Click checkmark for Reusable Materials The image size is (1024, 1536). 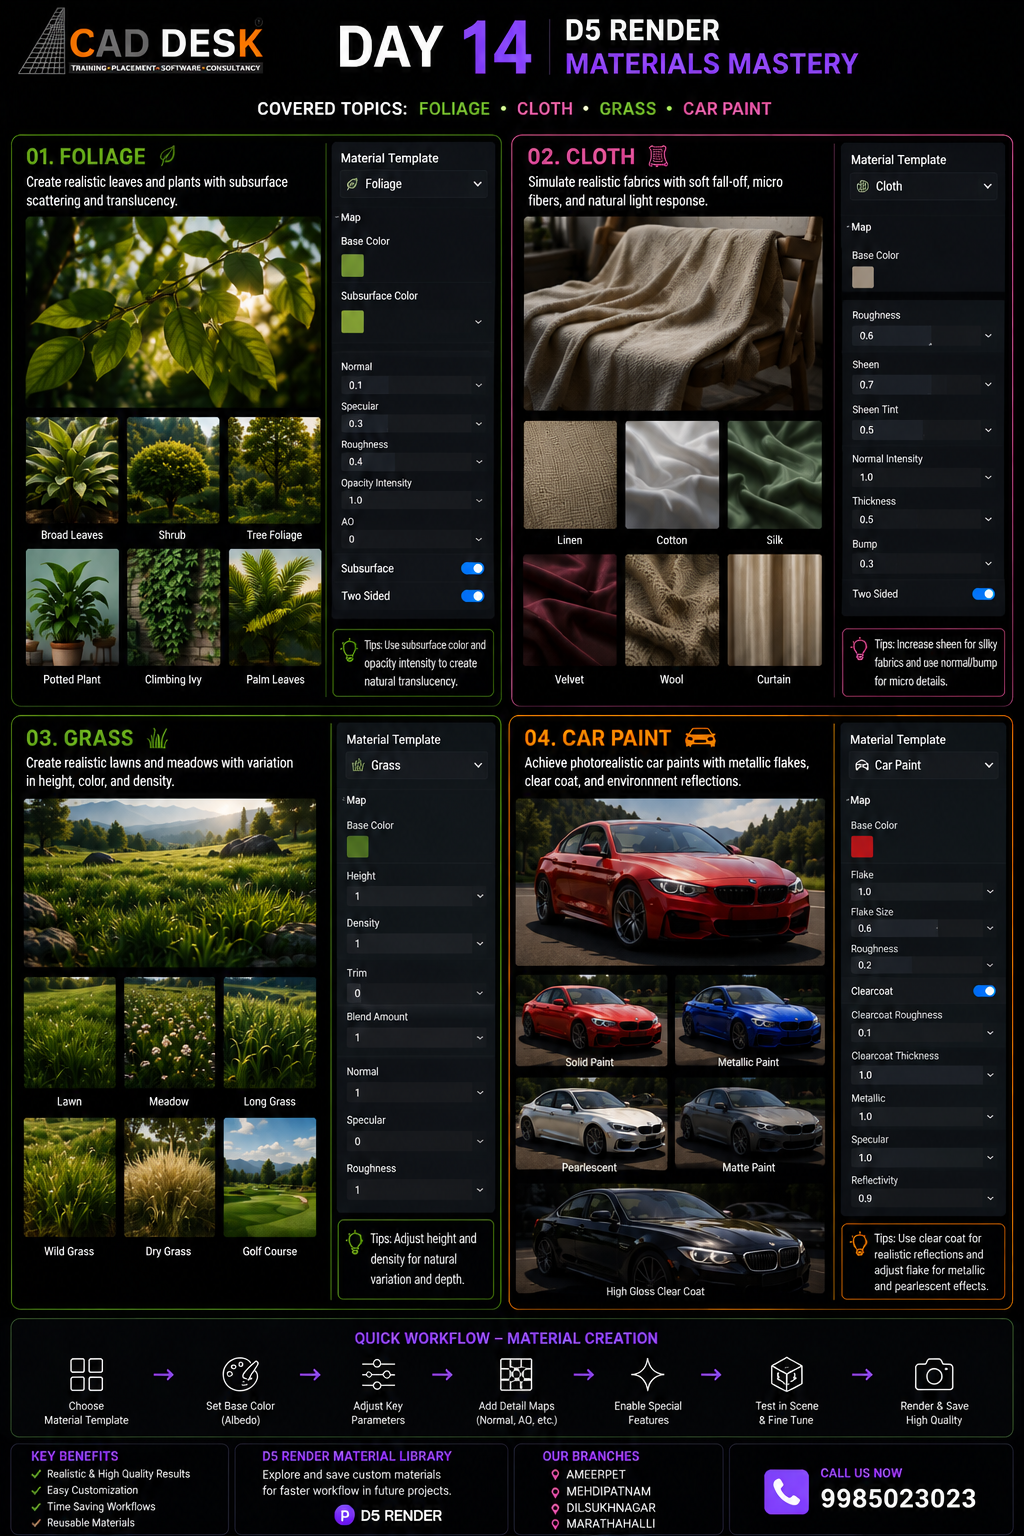click(37, 1523)
